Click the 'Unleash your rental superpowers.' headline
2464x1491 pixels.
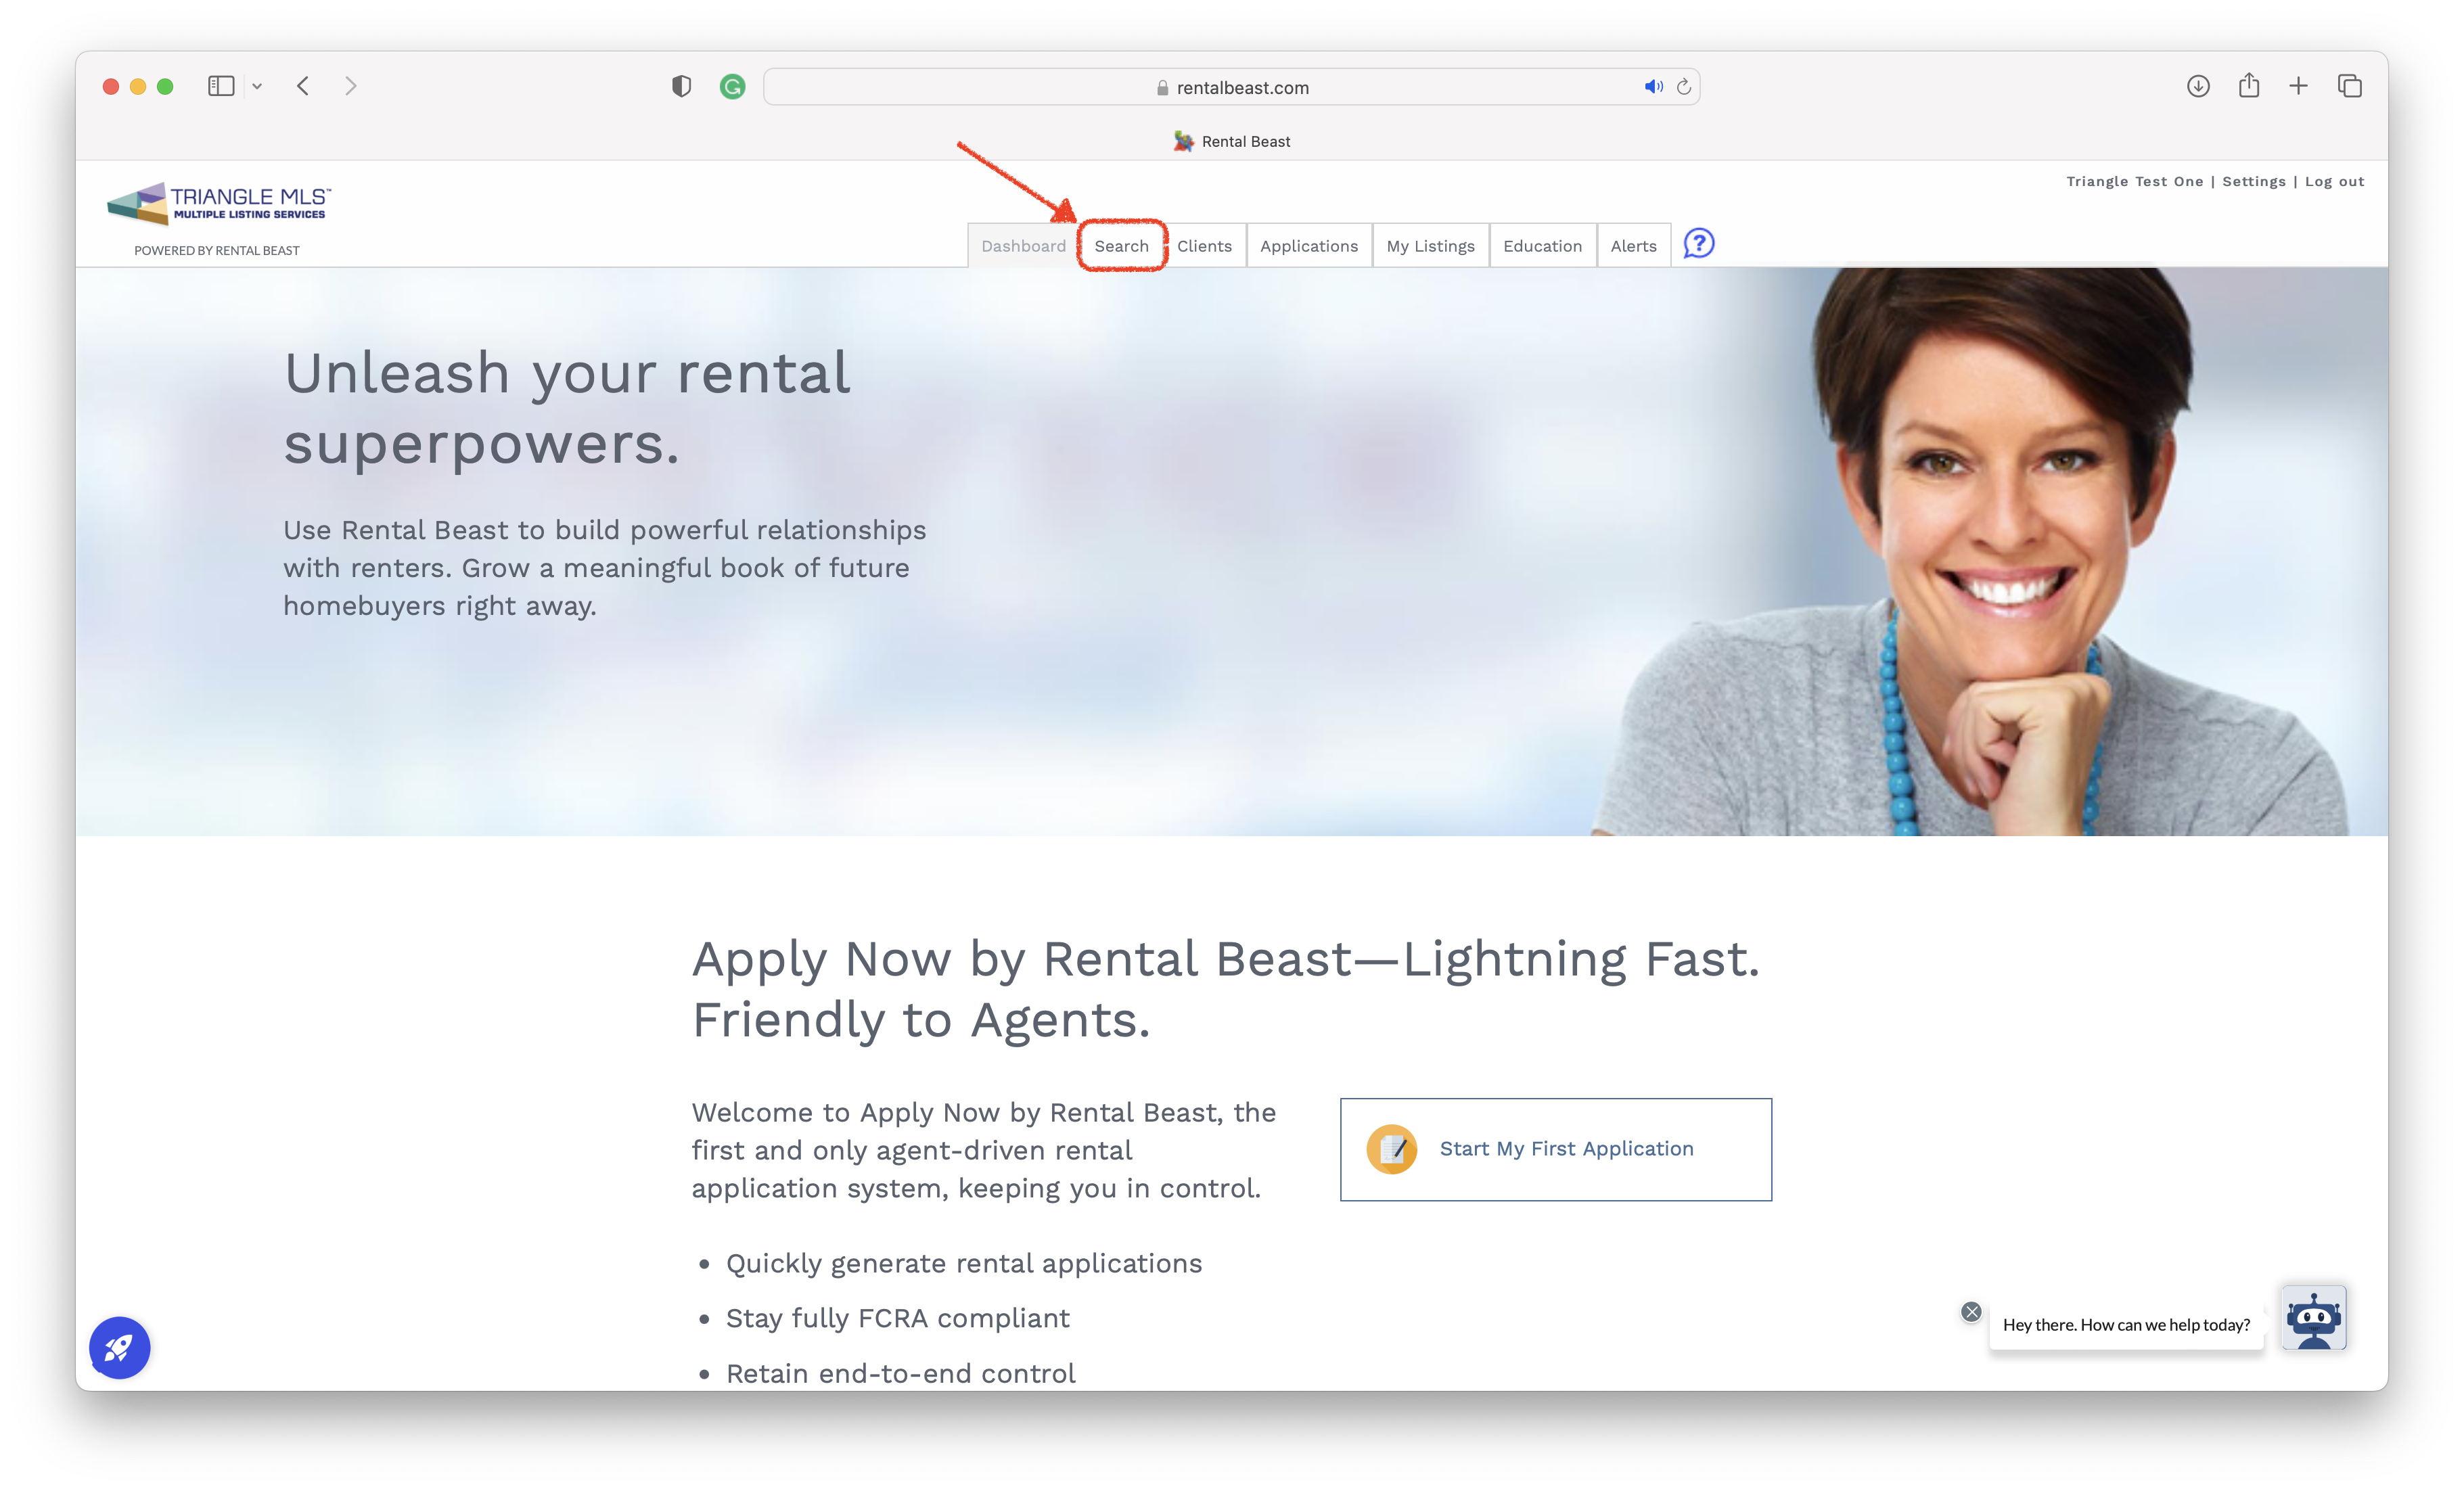(x=567, y=408)
